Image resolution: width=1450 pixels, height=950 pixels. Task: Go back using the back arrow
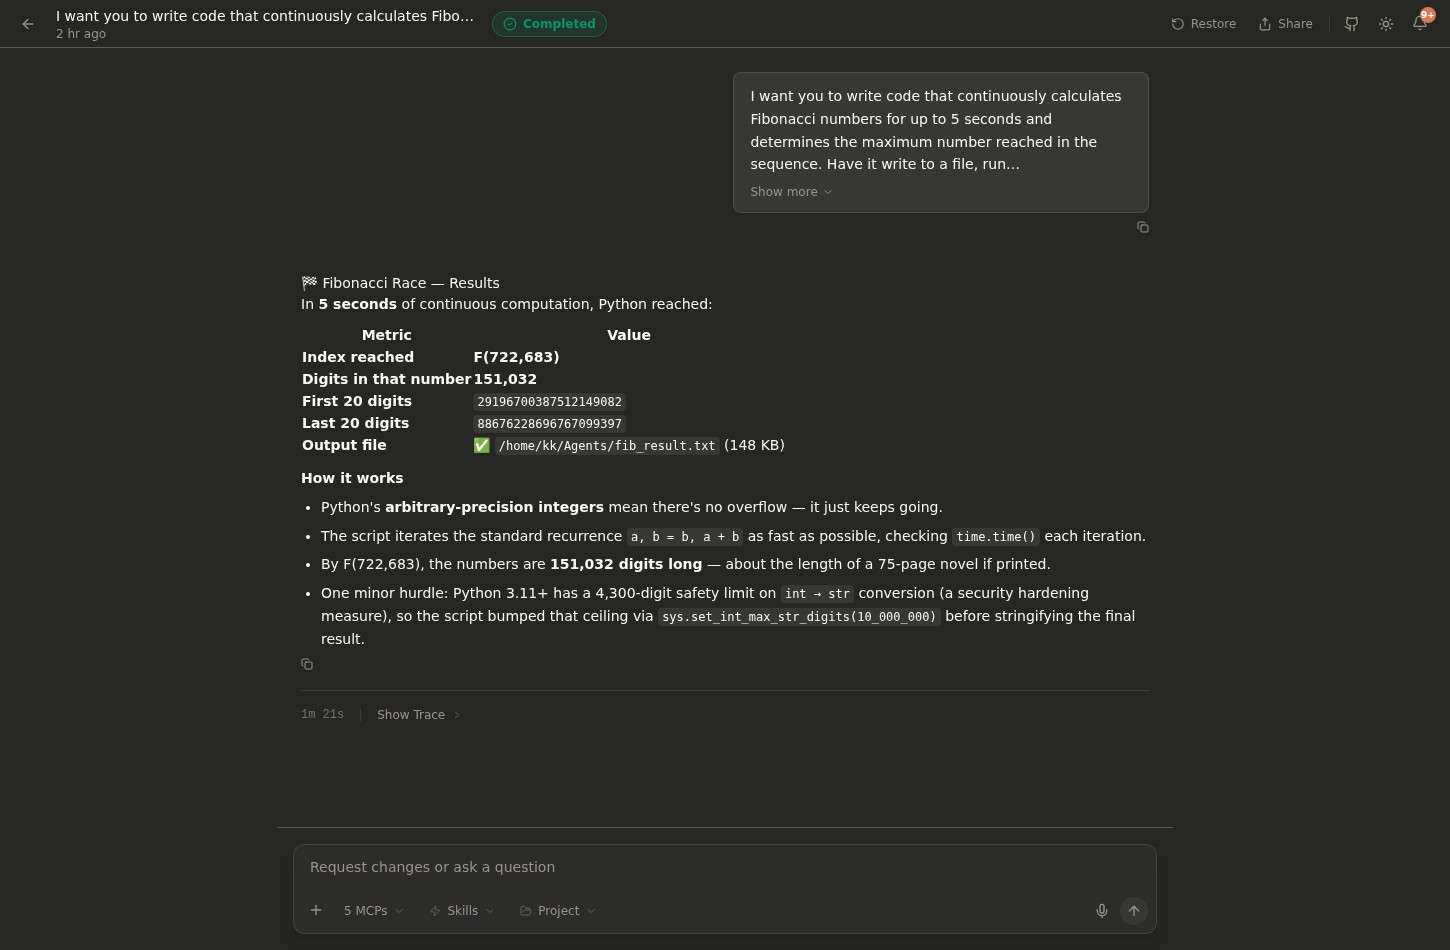click(x=27, y=24)
